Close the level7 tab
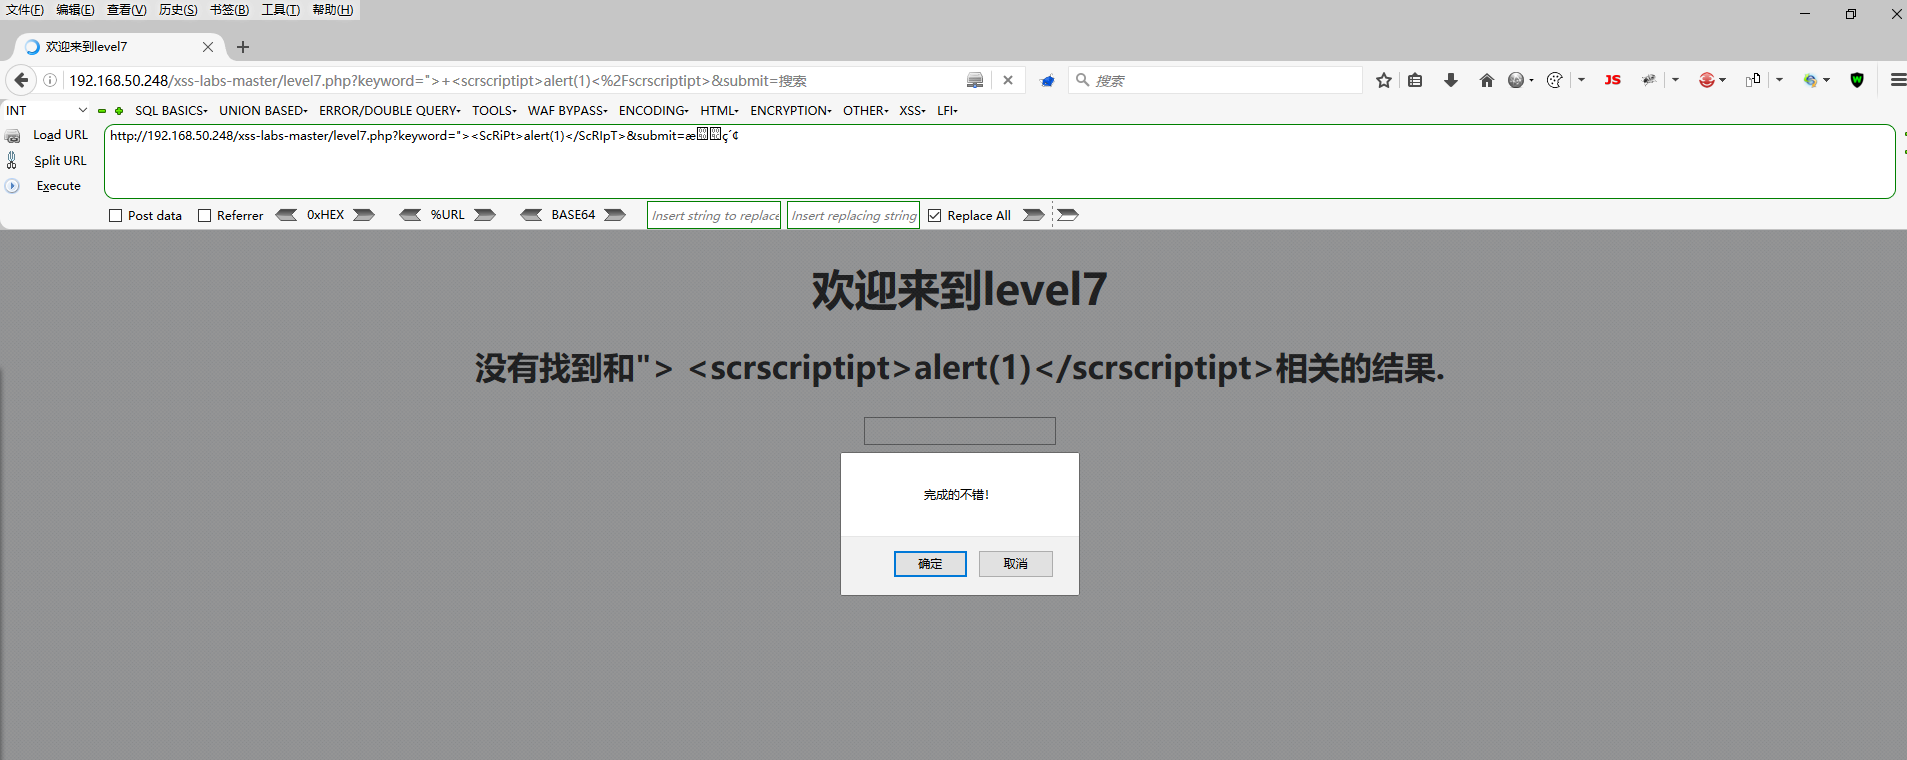Image resolution: width=1907 pixels, height=760 pixels. (208, 47)
